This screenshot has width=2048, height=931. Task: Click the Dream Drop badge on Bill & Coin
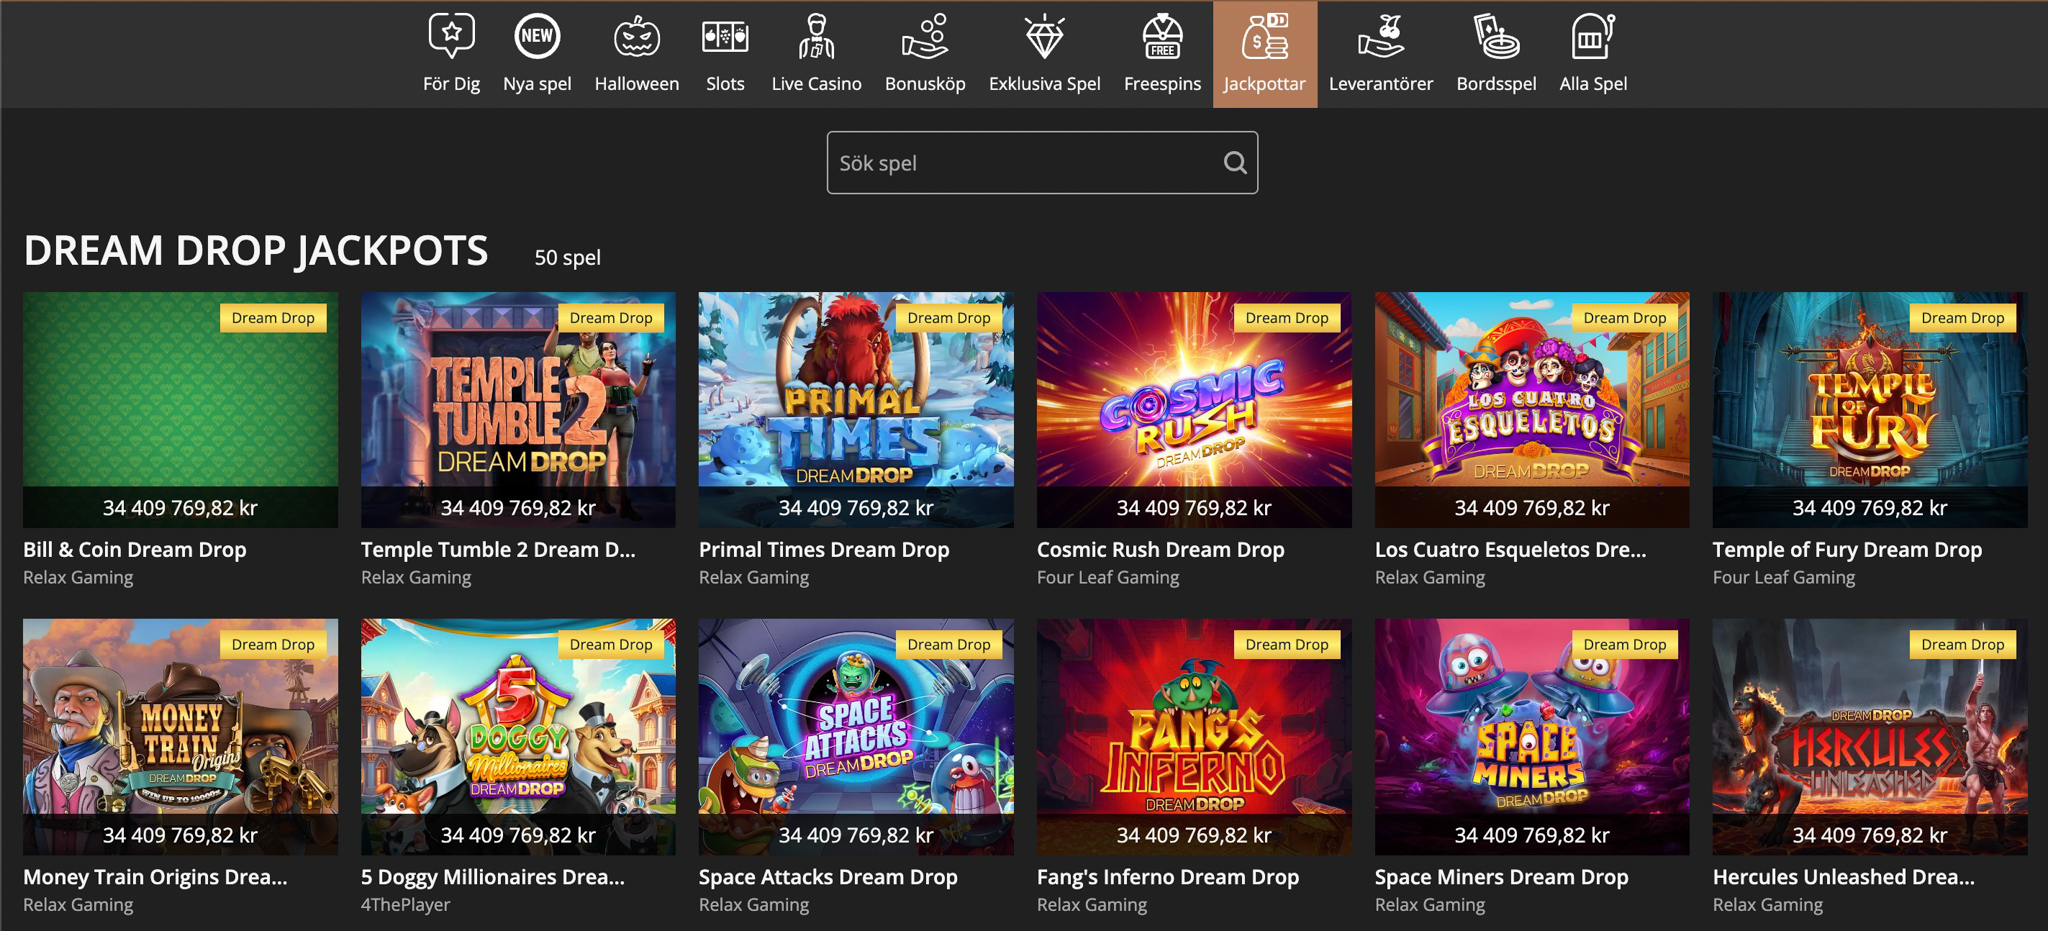tap(273, 318)
